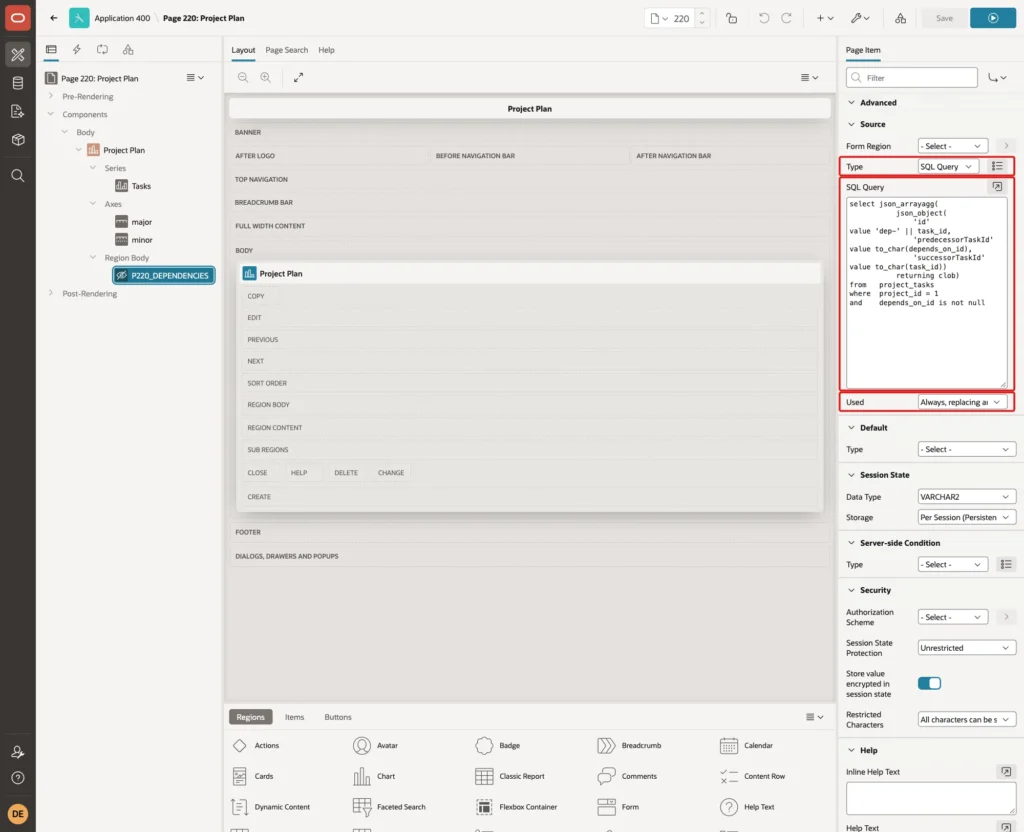Select the Layout tab
The height and width of the screenshot is (832, 1024).
(x=243, y=50)
